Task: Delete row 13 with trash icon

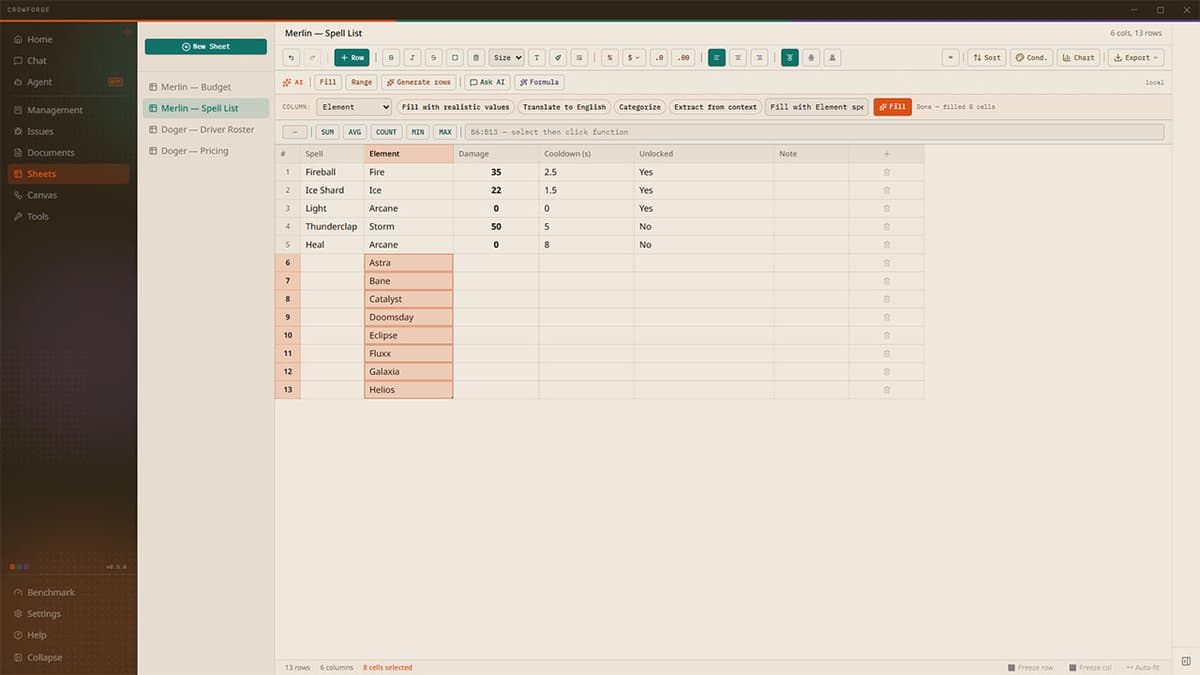Action: coord(886,390)
